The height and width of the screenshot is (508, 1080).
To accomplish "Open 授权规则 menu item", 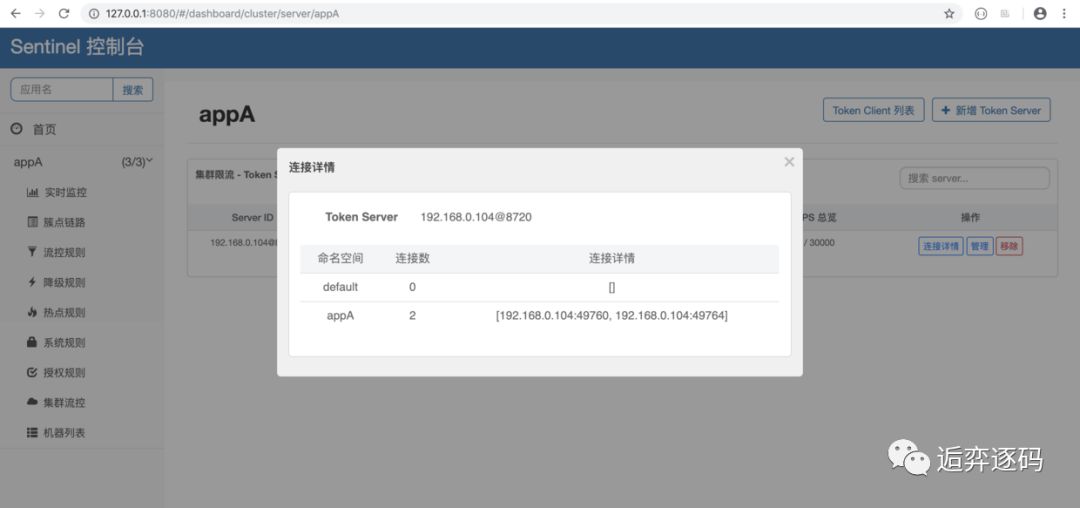I will [65, 373].
